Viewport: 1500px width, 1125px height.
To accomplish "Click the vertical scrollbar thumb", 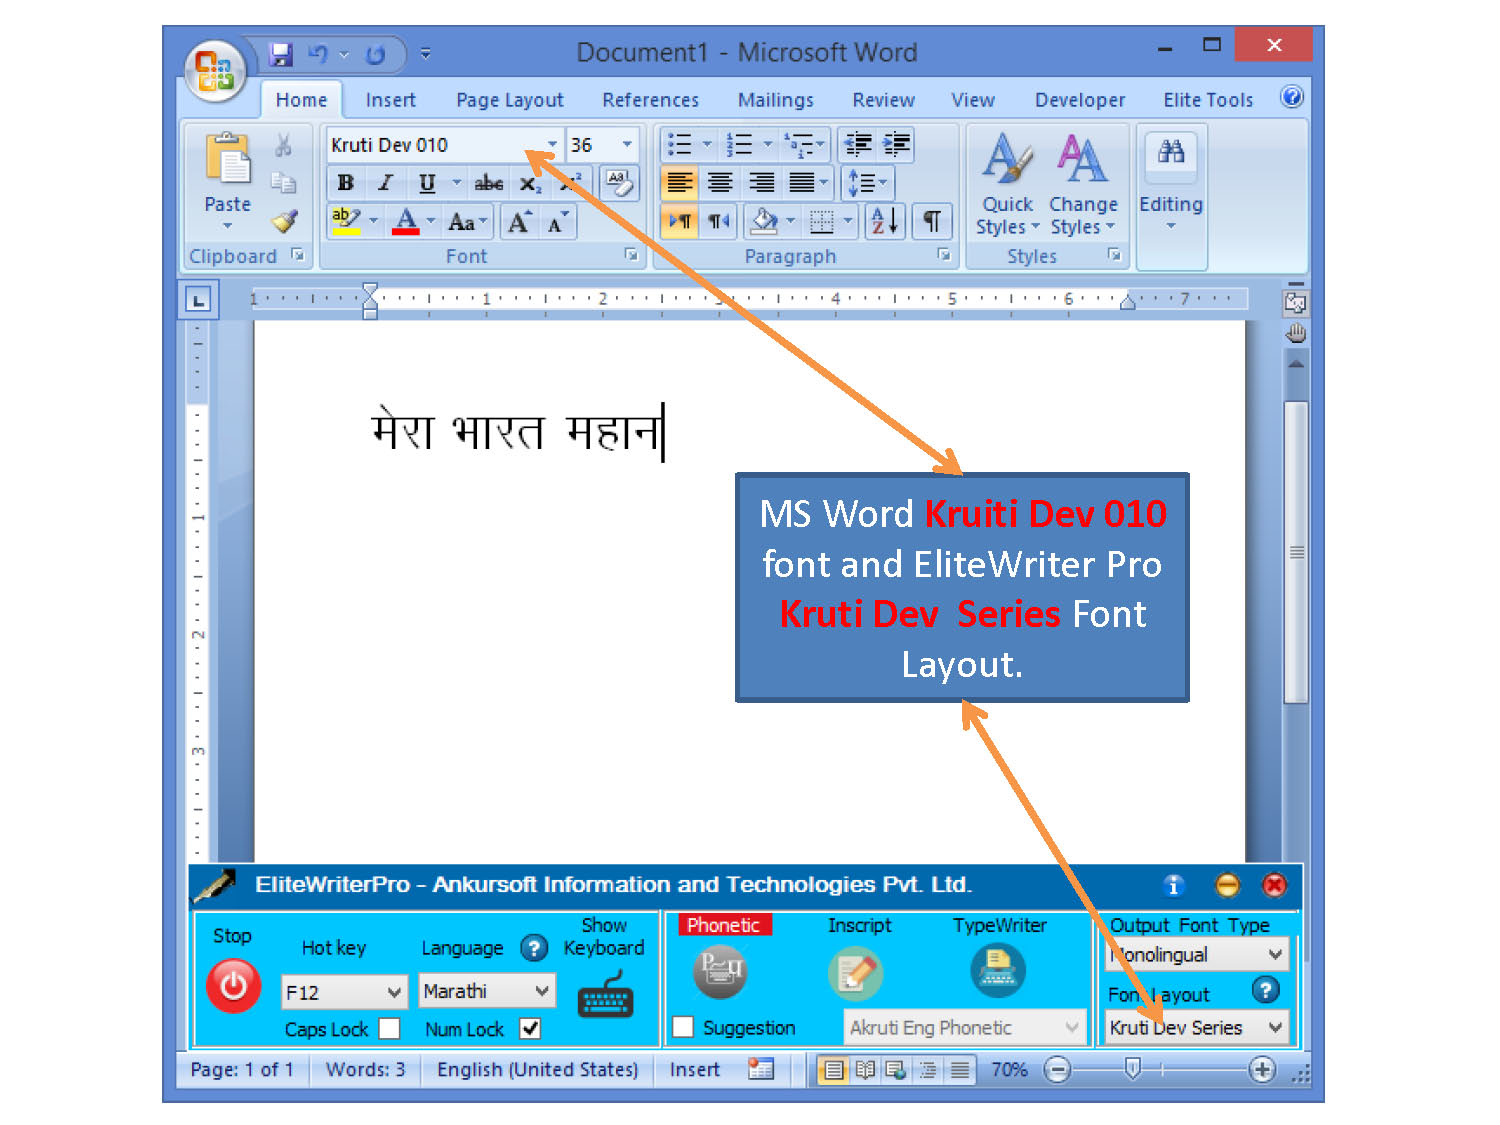I will pos(1296,552).
